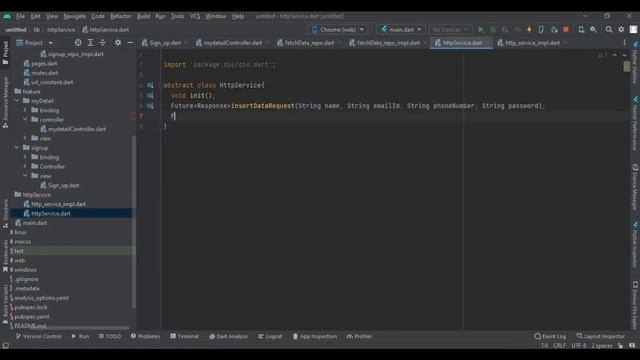The width and height of the screenshot is (640, 360).
Task: Click gutter icon beside insertDataRequest line
Action: 150,106
